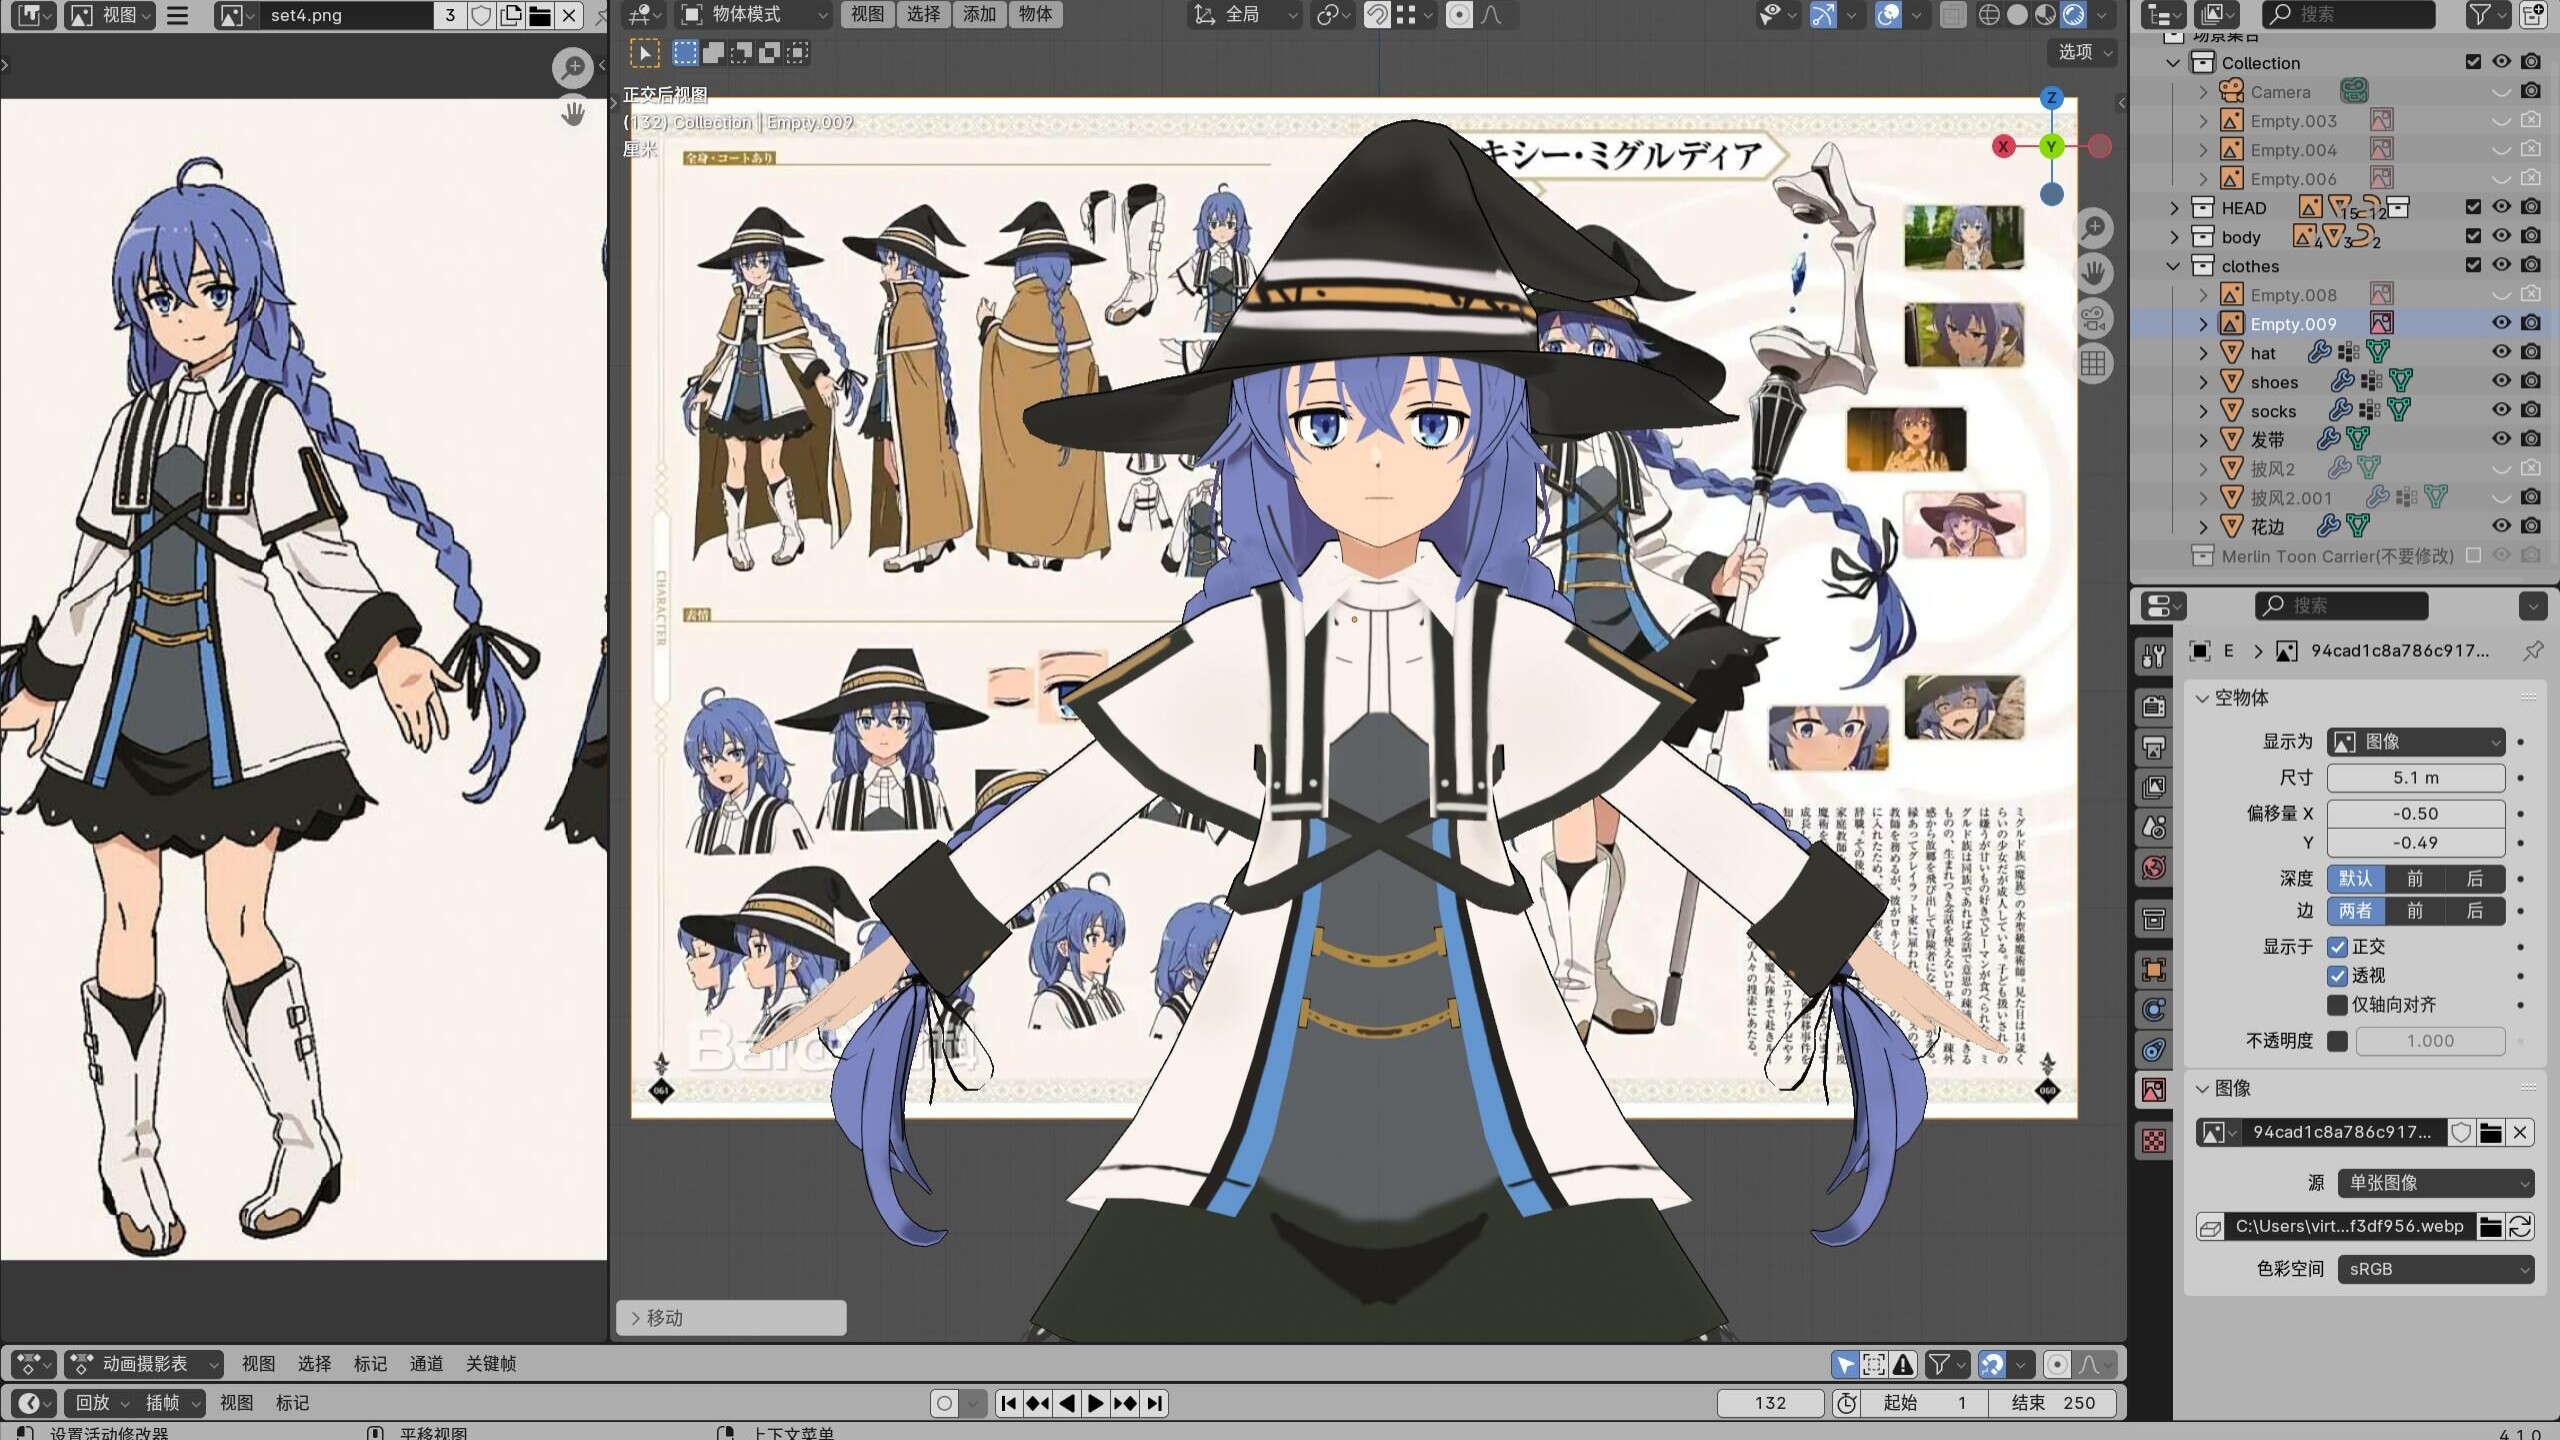Open the Output properties tab

click(x=2153, y=747)
